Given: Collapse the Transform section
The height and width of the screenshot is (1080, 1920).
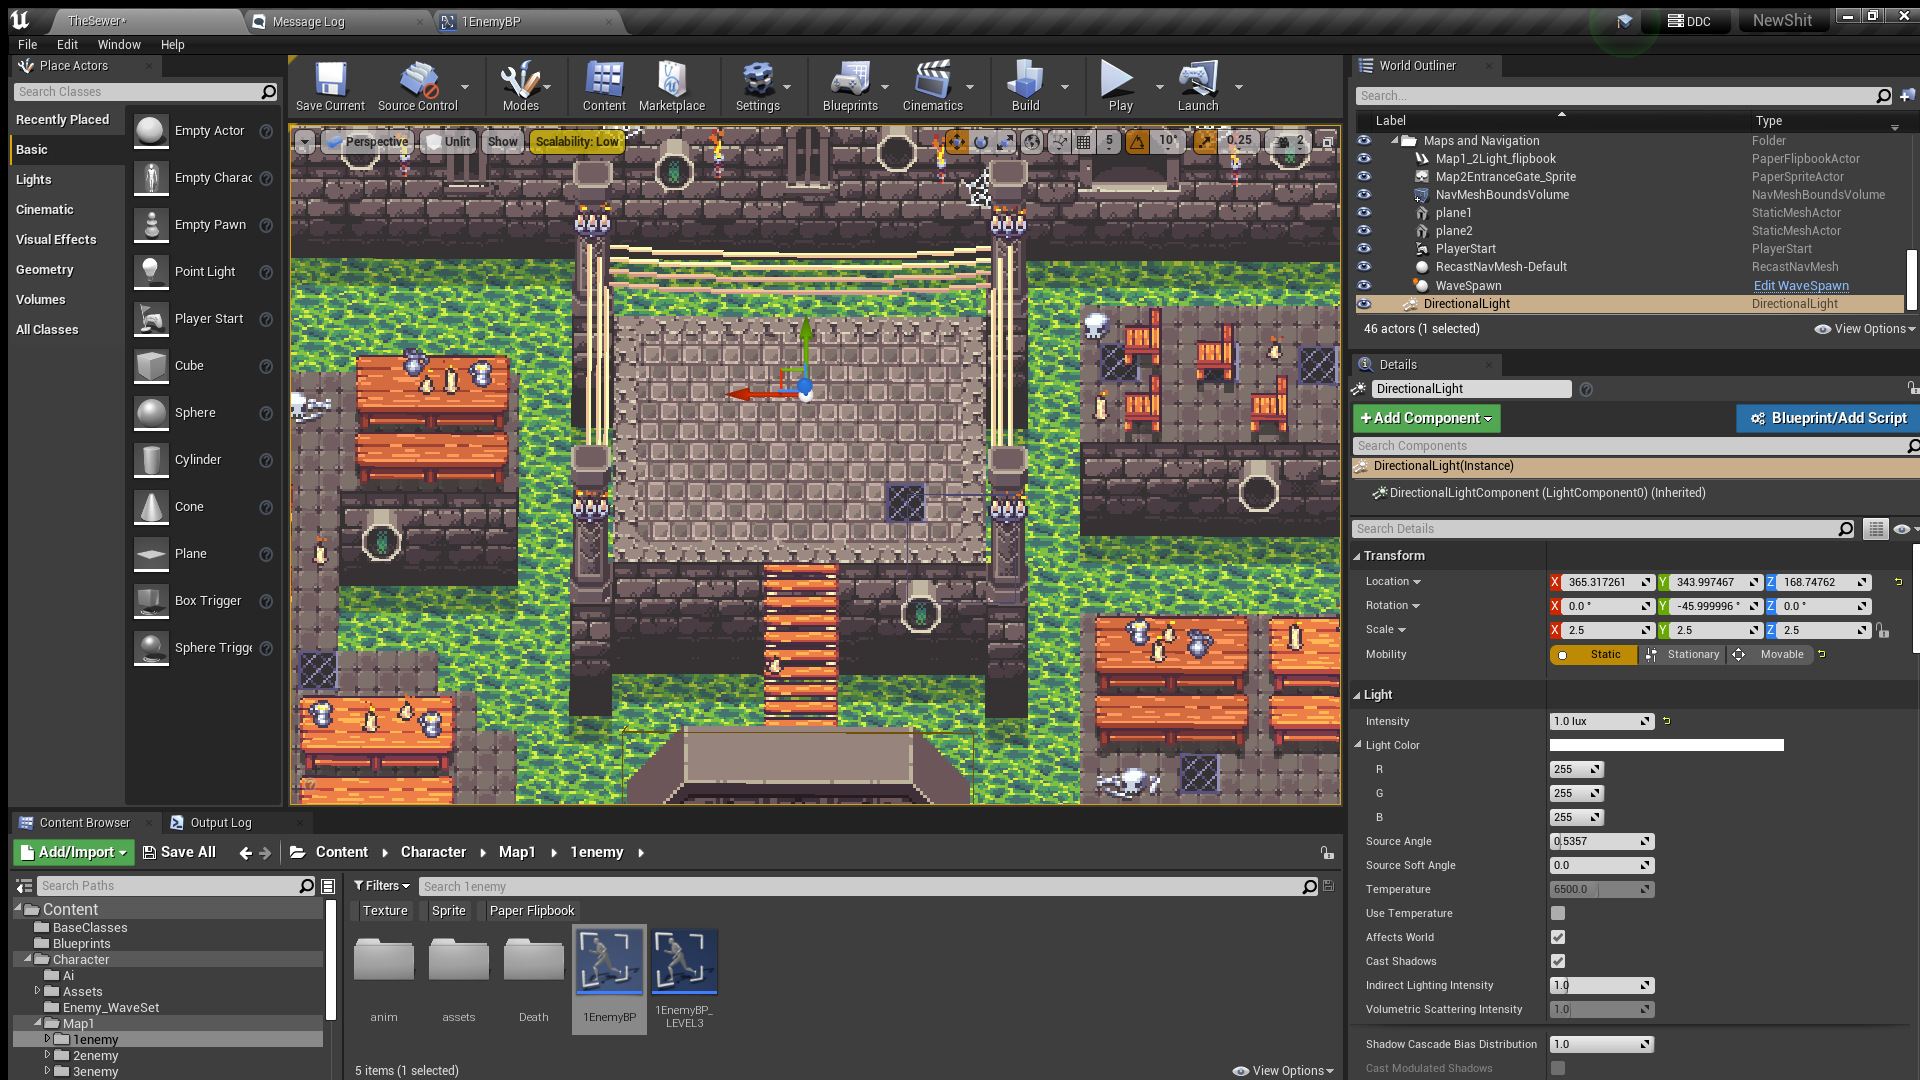Looking at the screenshot, I should [x=1357, y=556].
